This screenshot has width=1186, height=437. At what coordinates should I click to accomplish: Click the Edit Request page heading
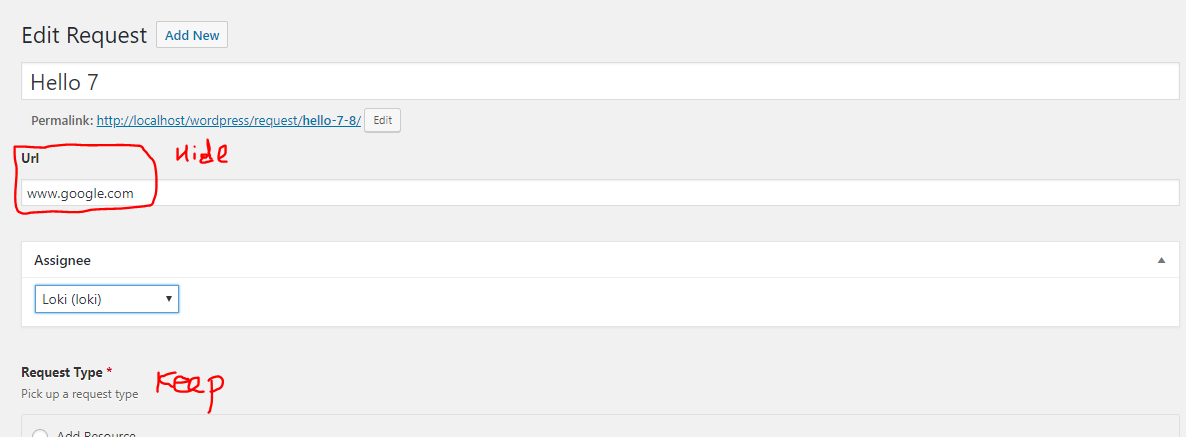(84, 35)
